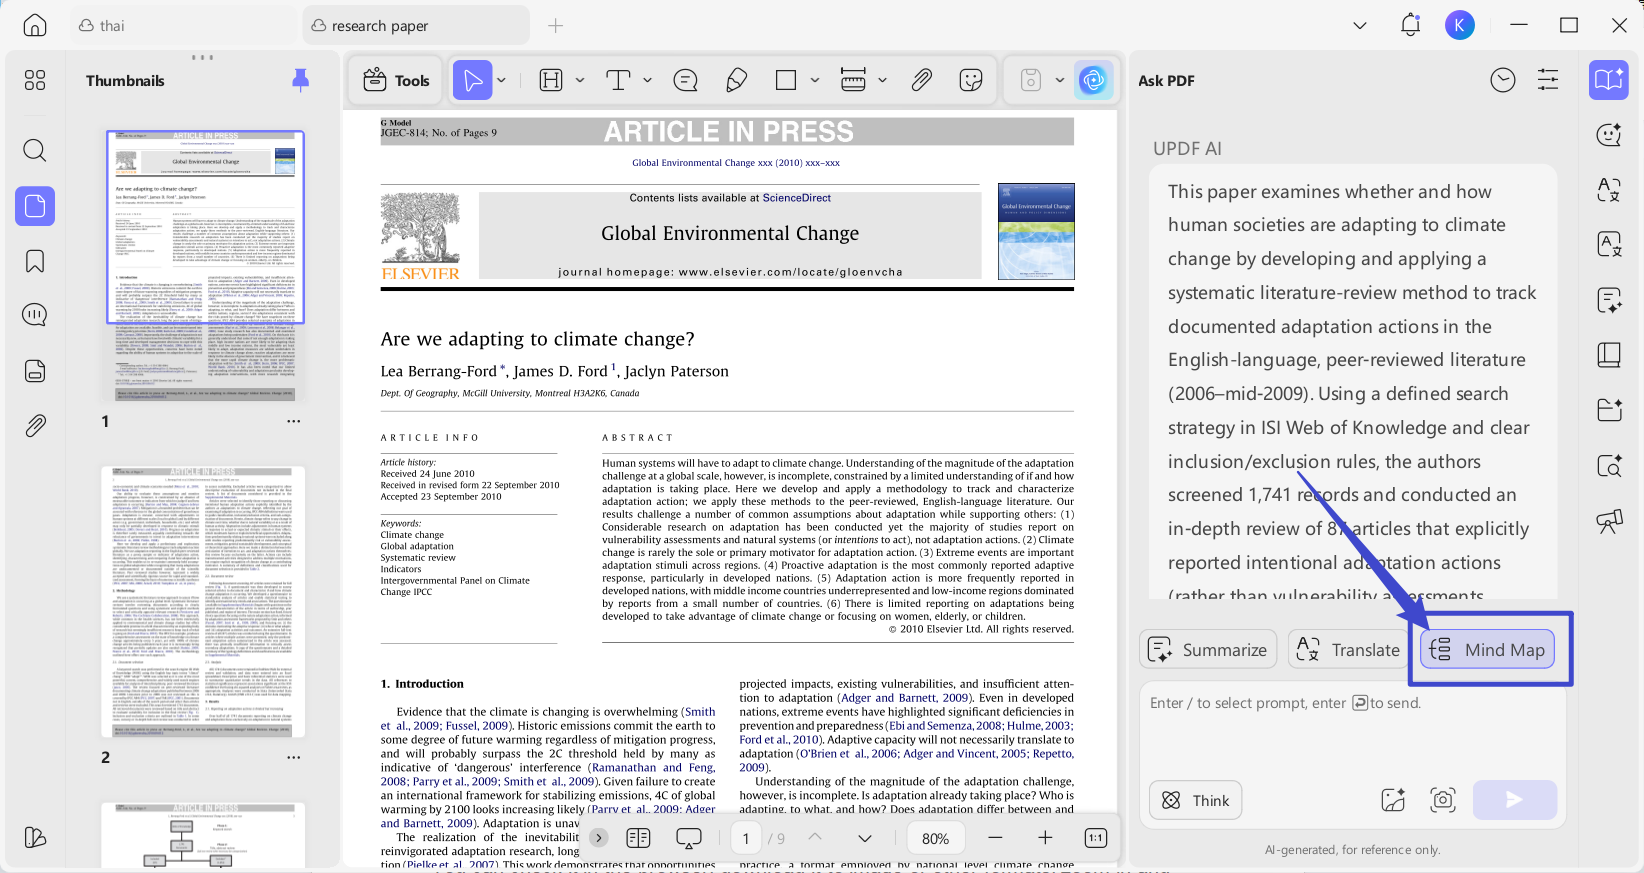This screenshot has height=873, width=1644.
Task: Start slideshow presentation mode
Action: pos(689,838)
